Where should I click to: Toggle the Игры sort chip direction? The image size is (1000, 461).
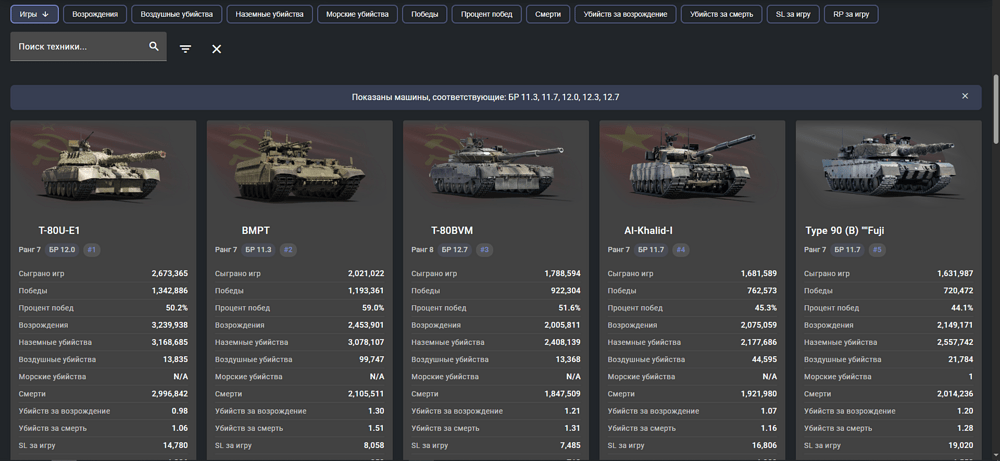coord(35,14)
